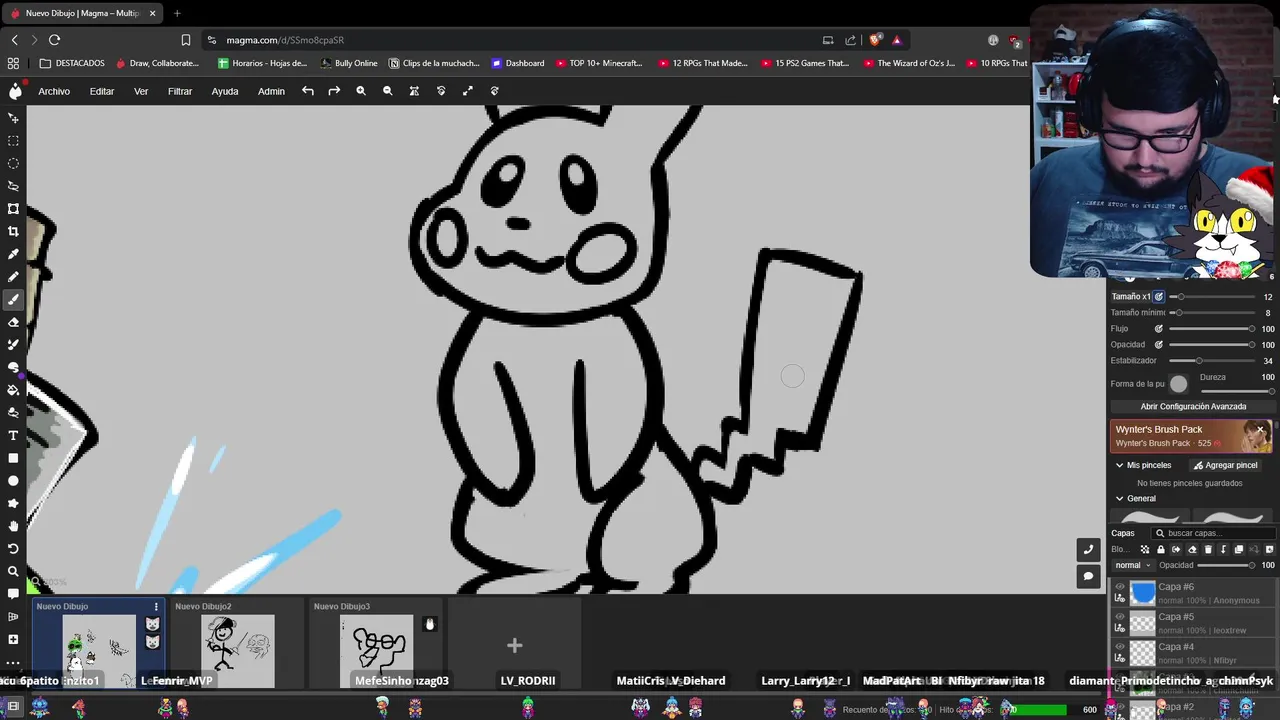Select the transform tool
This screenshot has width=1280, height=720.
pos(13,209)
